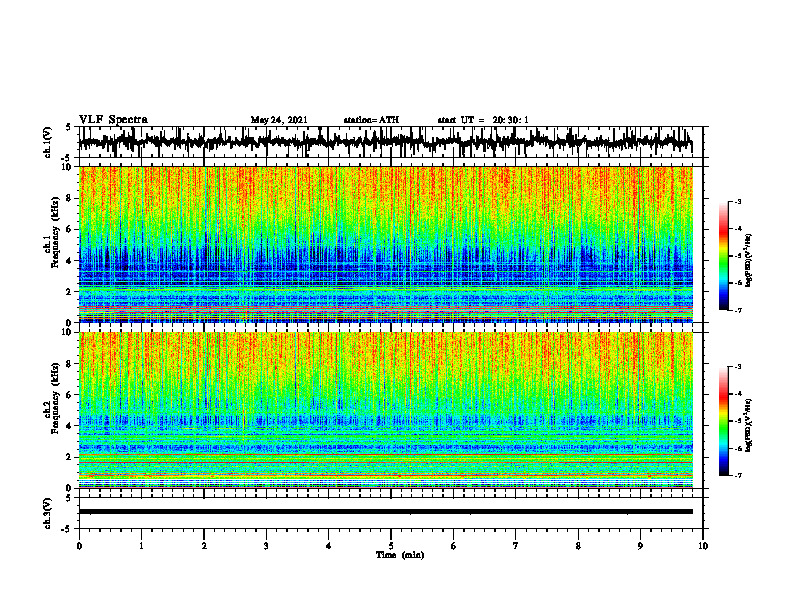Click the ch.1 frequency tick label 4

pos(69,261)
